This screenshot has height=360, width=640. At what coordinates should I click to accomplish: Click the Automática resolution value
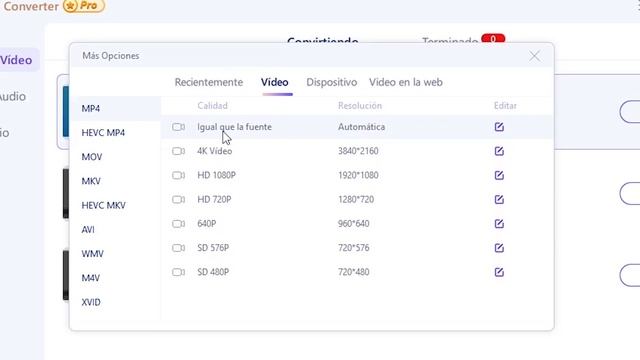361,127
